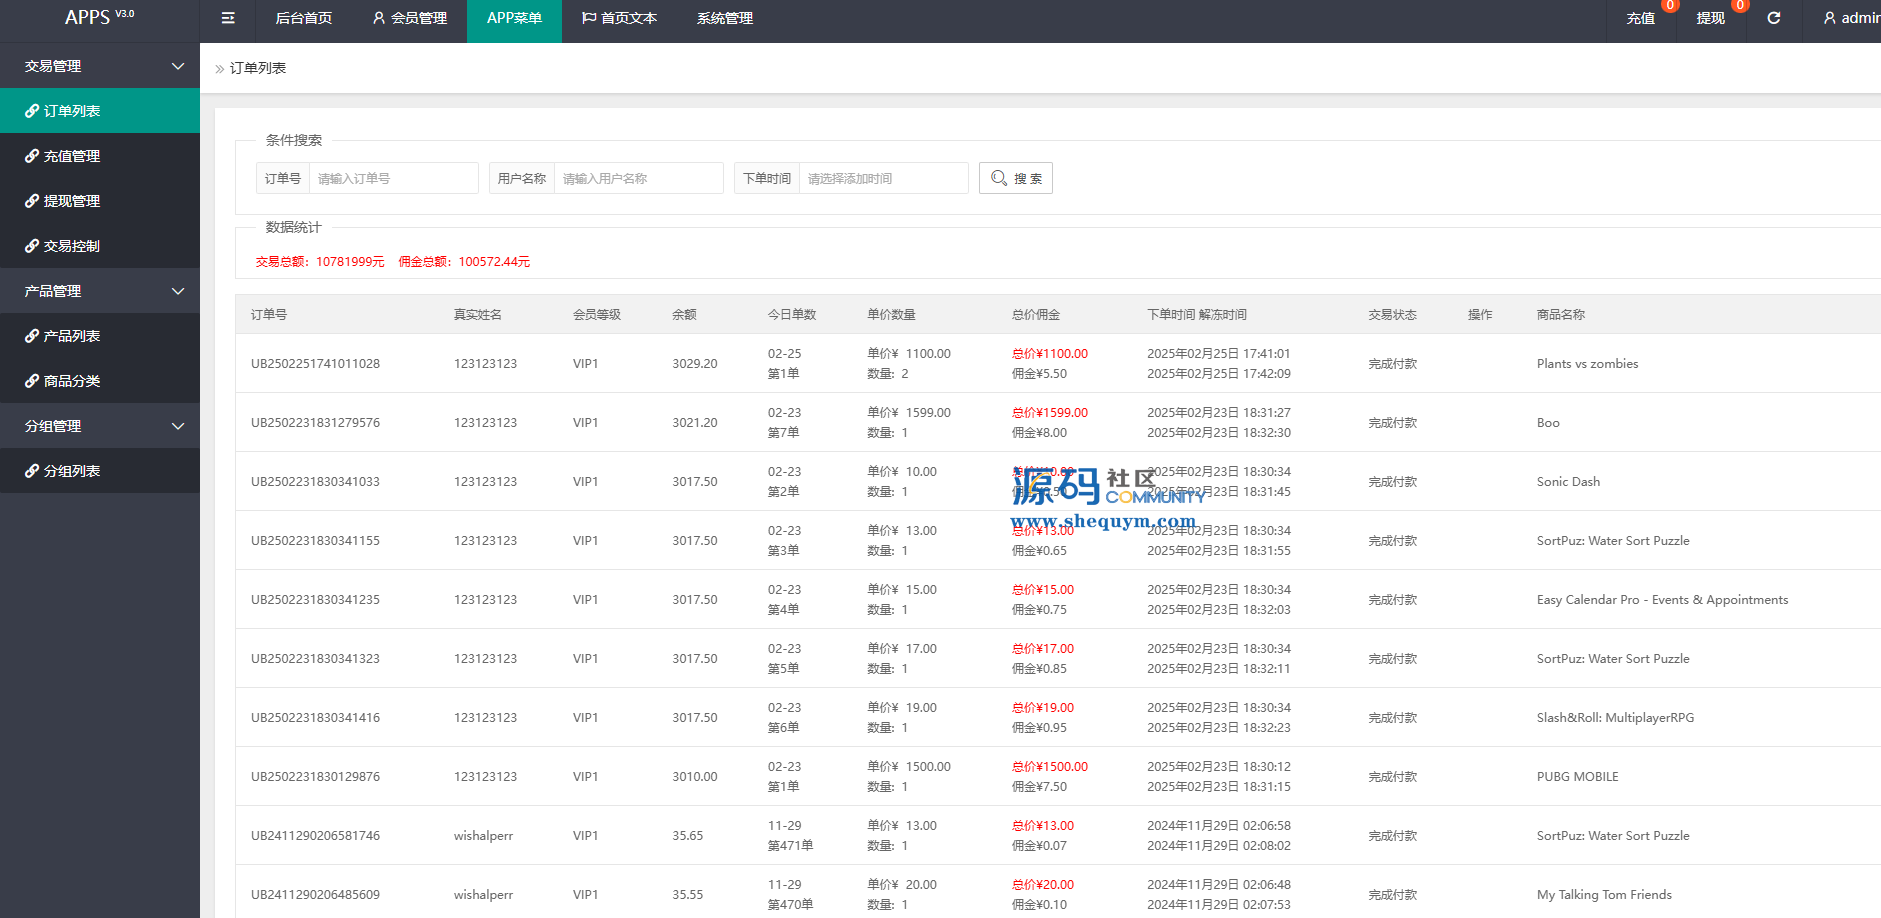Click balance value 3029.20
This screenshot has height=918, width=1881.
point(695,364)
